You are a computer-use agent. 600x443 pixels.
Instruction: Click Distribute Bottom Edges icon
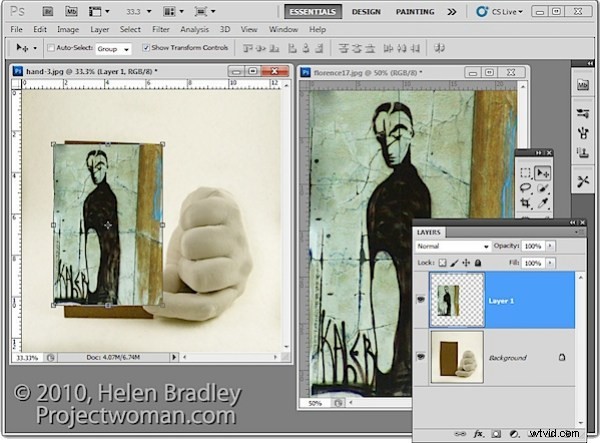(370, 48)
